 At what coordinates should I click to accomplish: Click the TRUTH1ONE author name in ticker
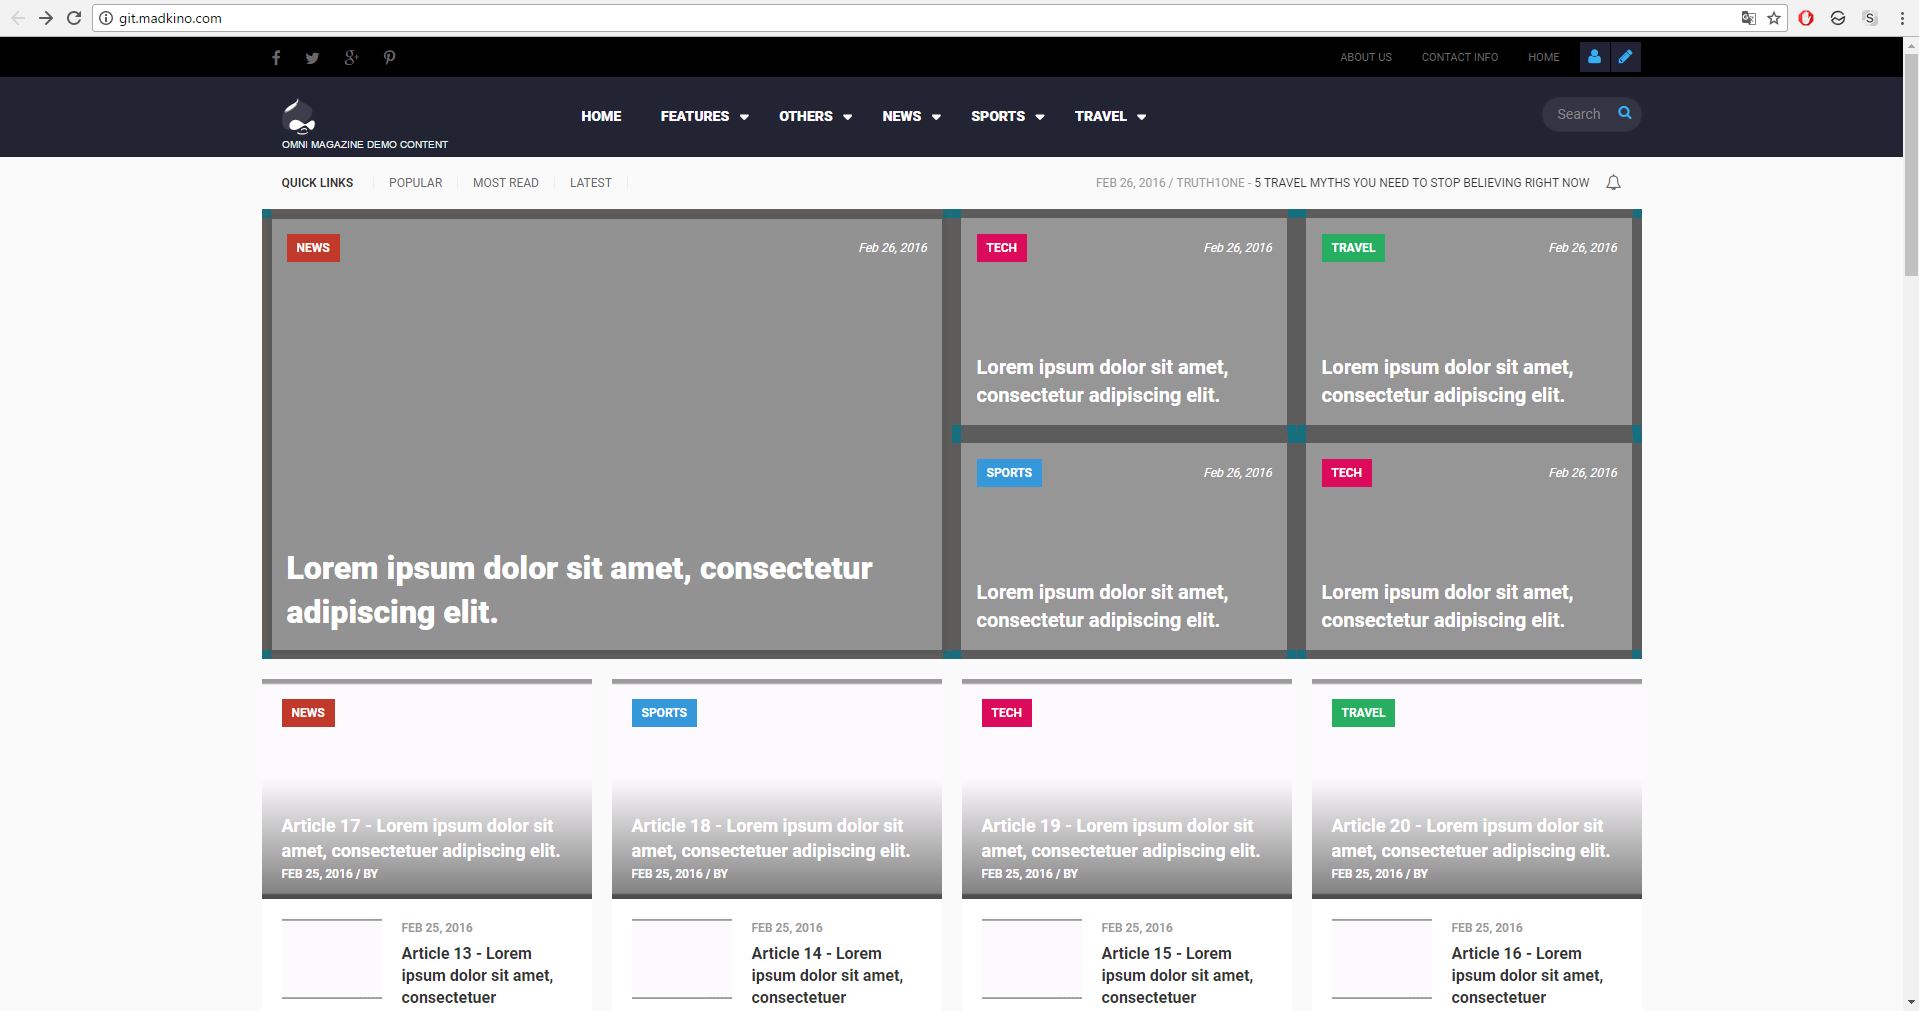pos(1210,183)
